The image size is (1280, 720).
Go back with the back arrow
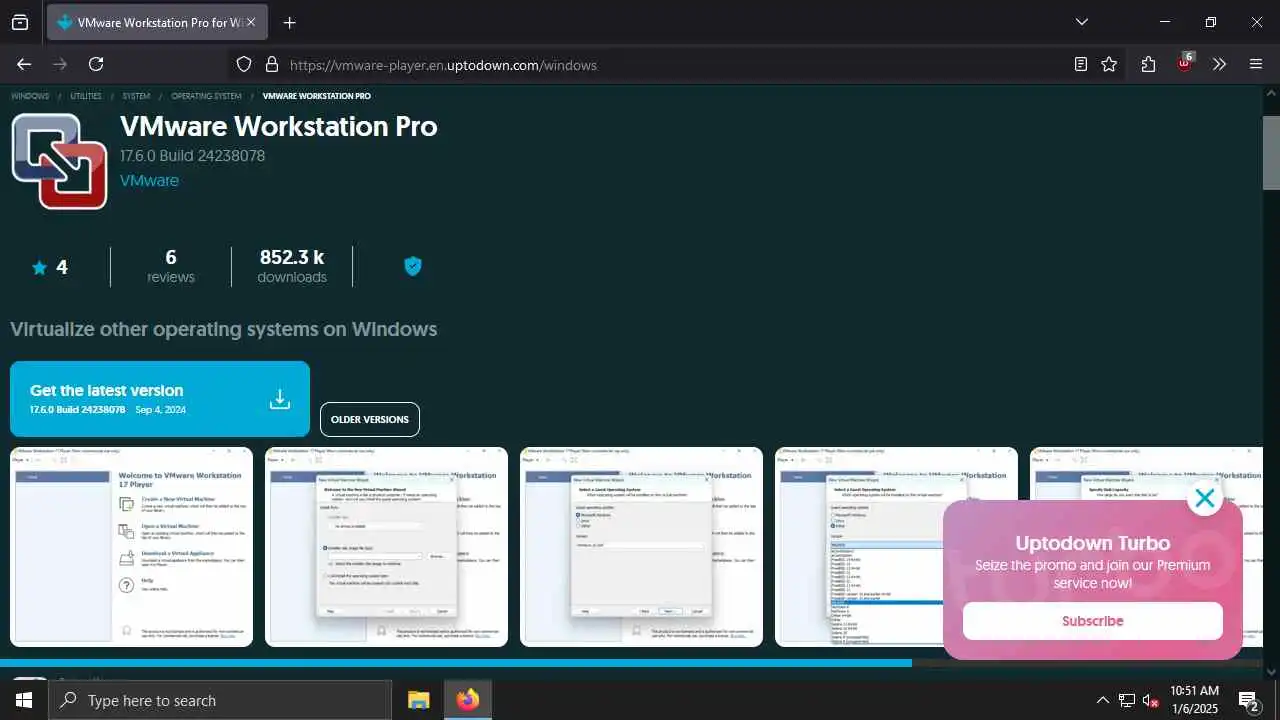[x=24, y=64]
